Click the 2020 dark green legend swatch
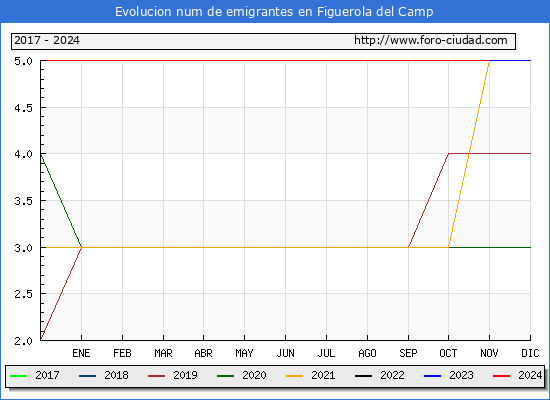Screen dimensions: 550x400 click(x=226, y=376)
